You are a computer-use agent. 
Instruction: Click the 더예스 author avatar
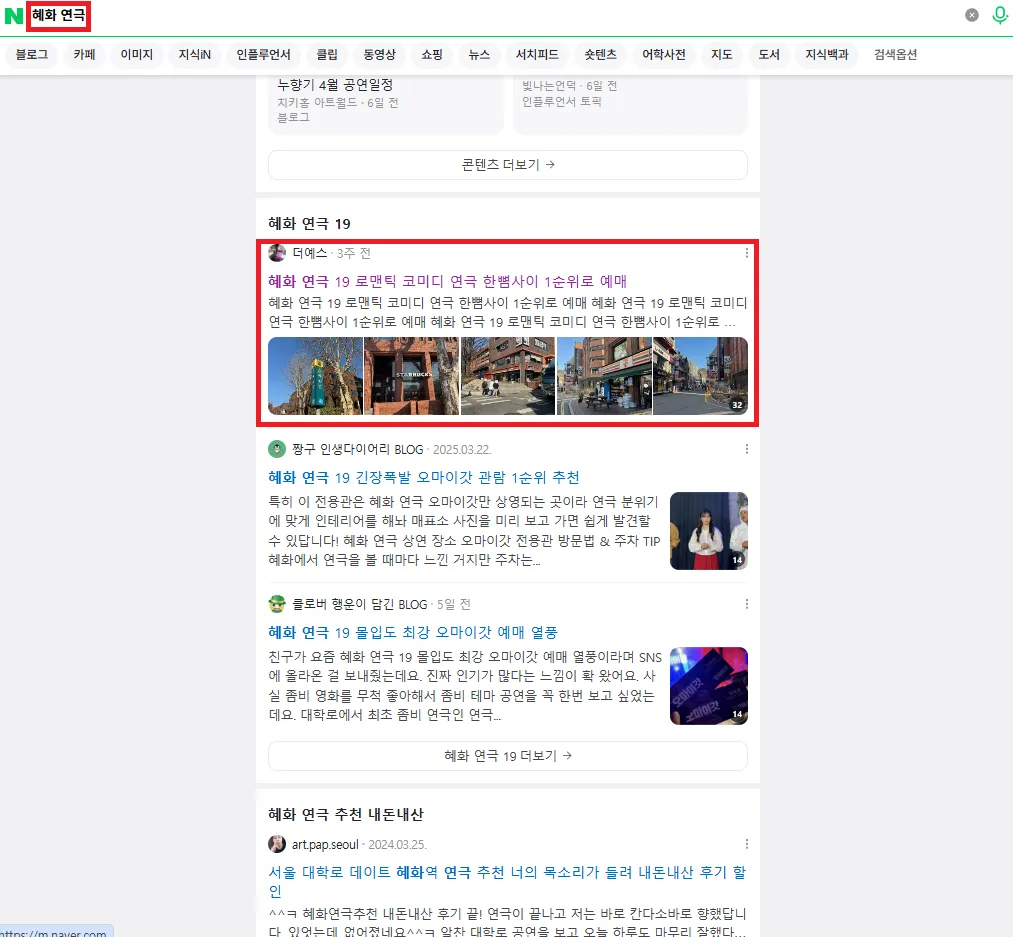(277, 253)
